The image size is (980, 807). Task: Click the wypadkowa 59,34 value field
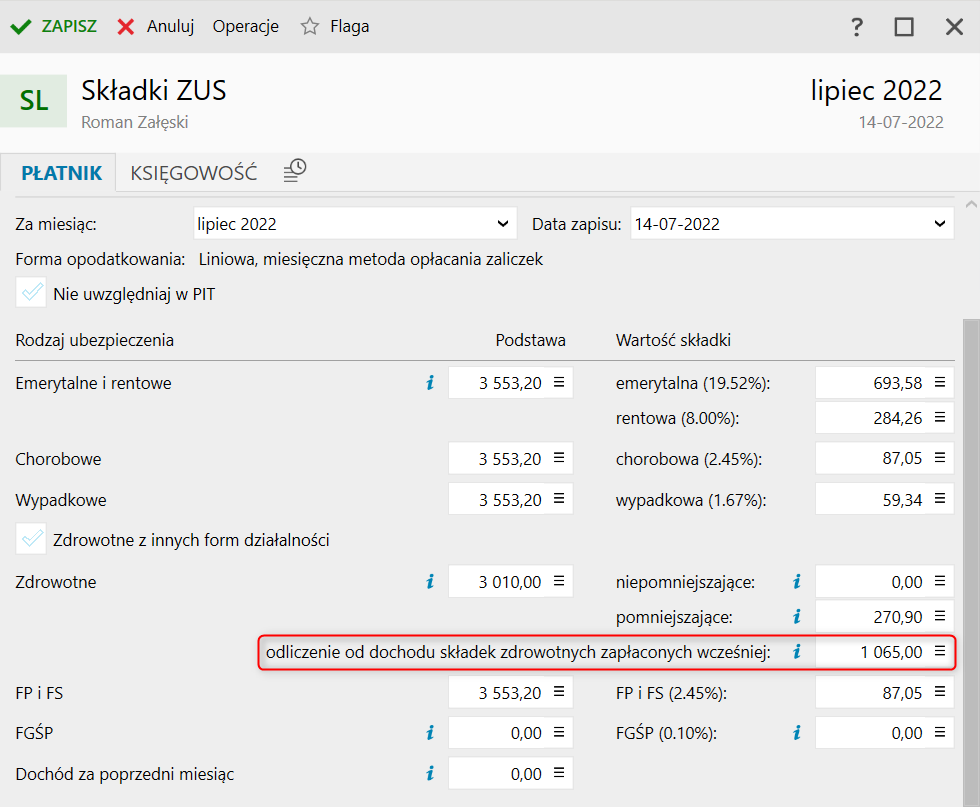pos(871,500)
